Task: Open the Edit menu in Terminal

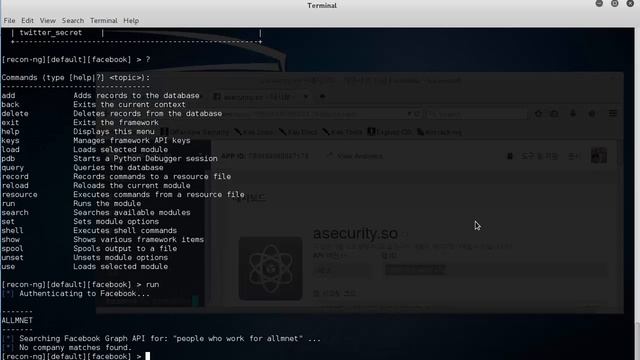Action: pos(27,20)
